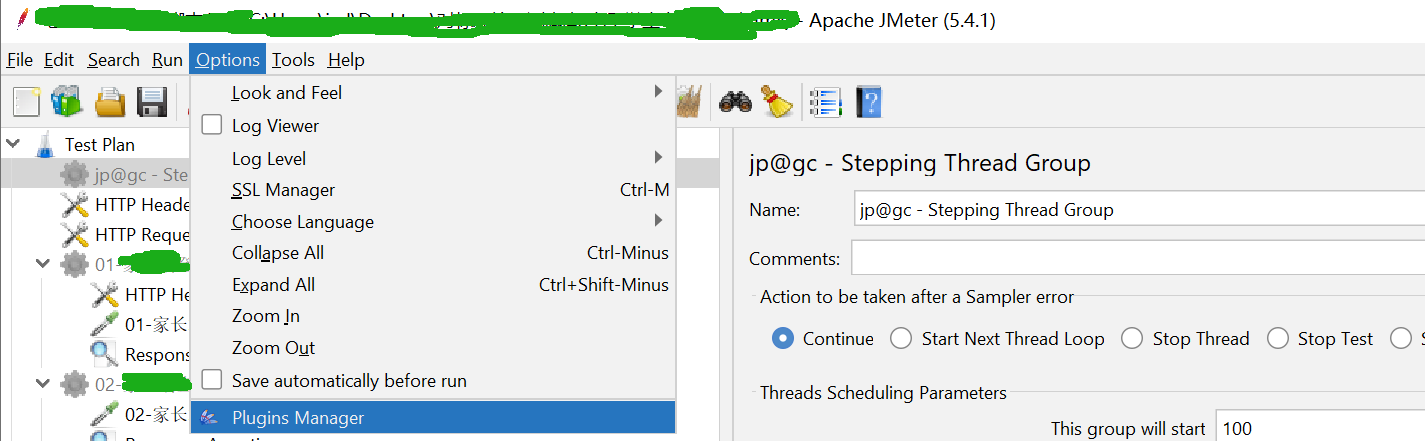Enable Save automatically before run checkbox
The width and height of the screenshot is (1425, 441).
(x=212, y=380)
